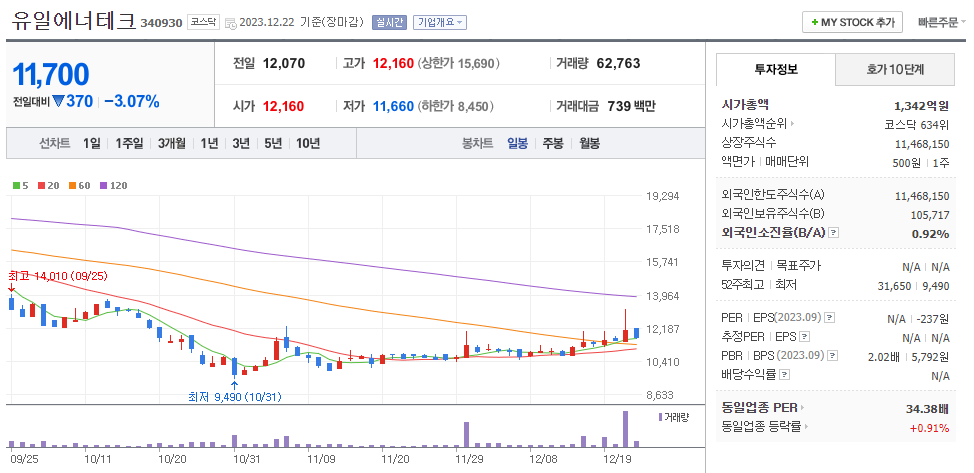Click the 시가총액 value 1,342억원

click(x=921, y=106)
